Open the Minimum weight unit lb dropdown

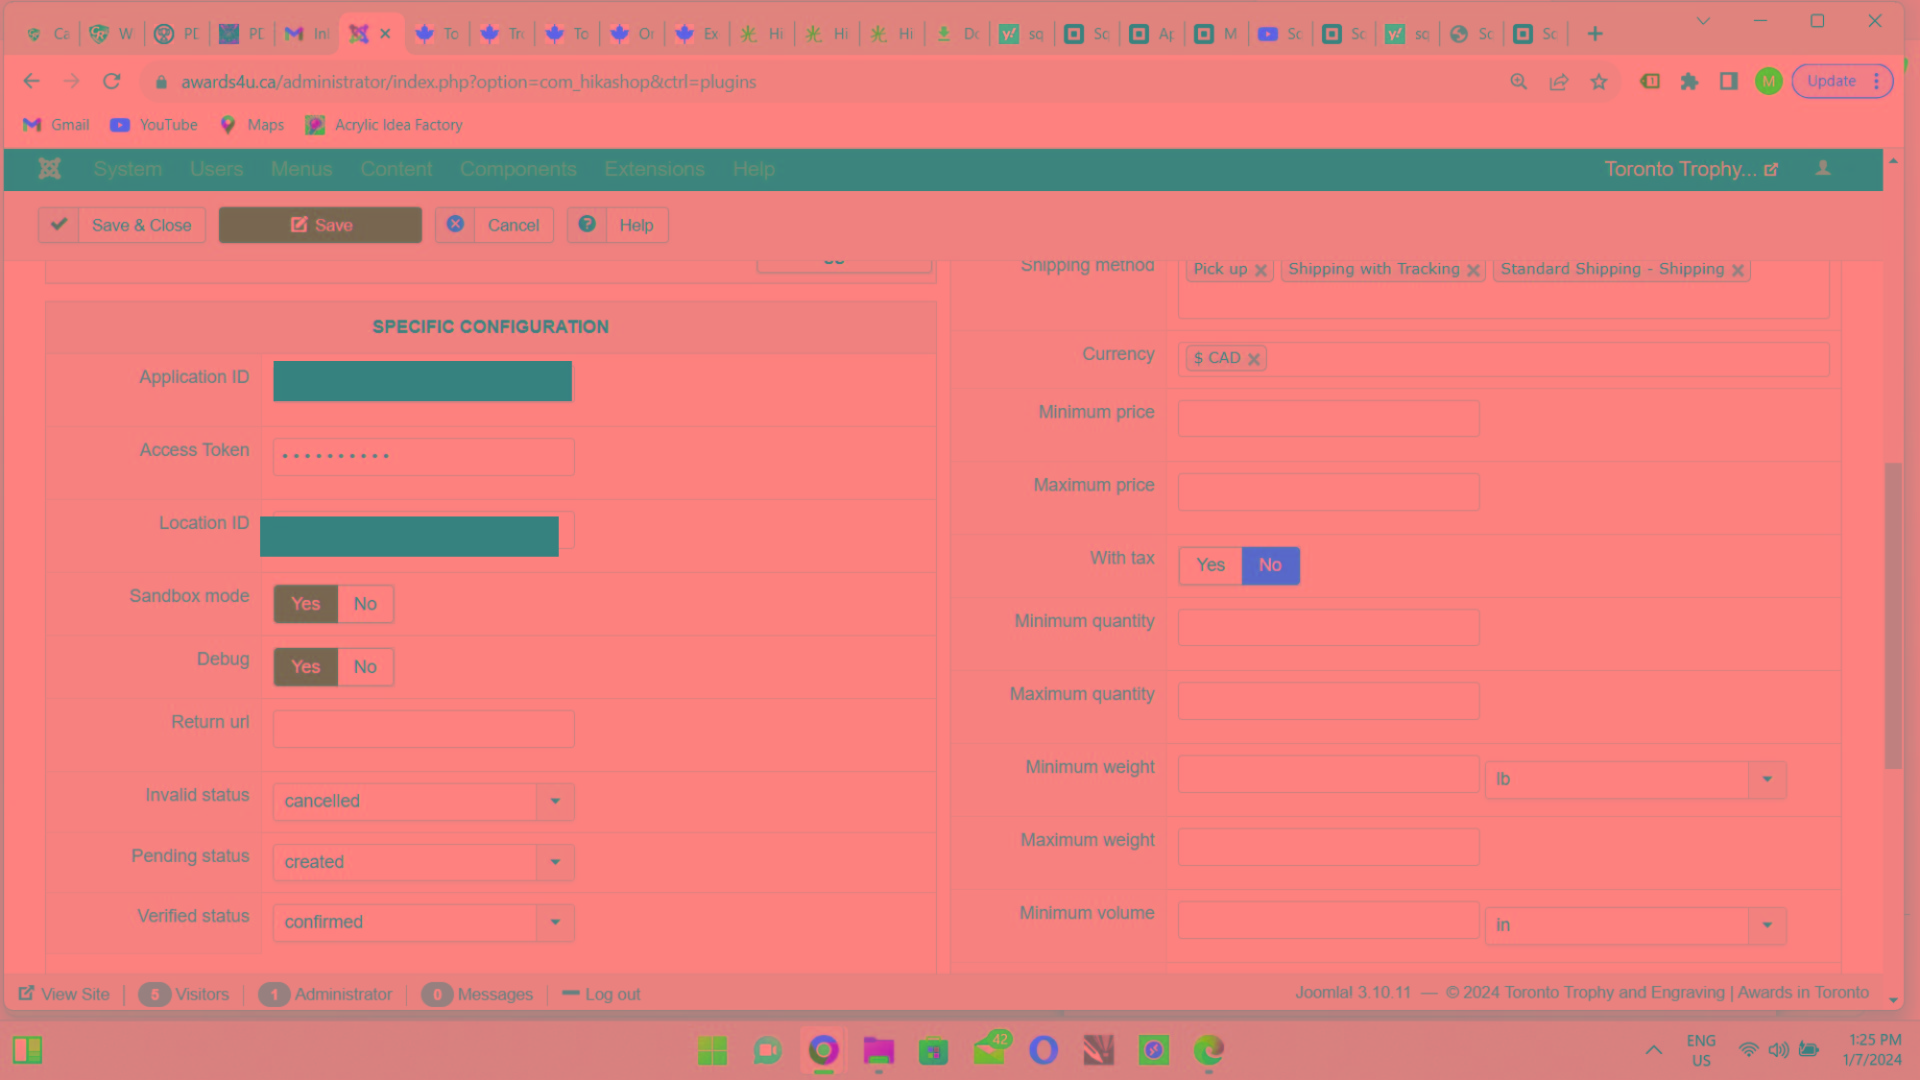(x=1766, y=779)
